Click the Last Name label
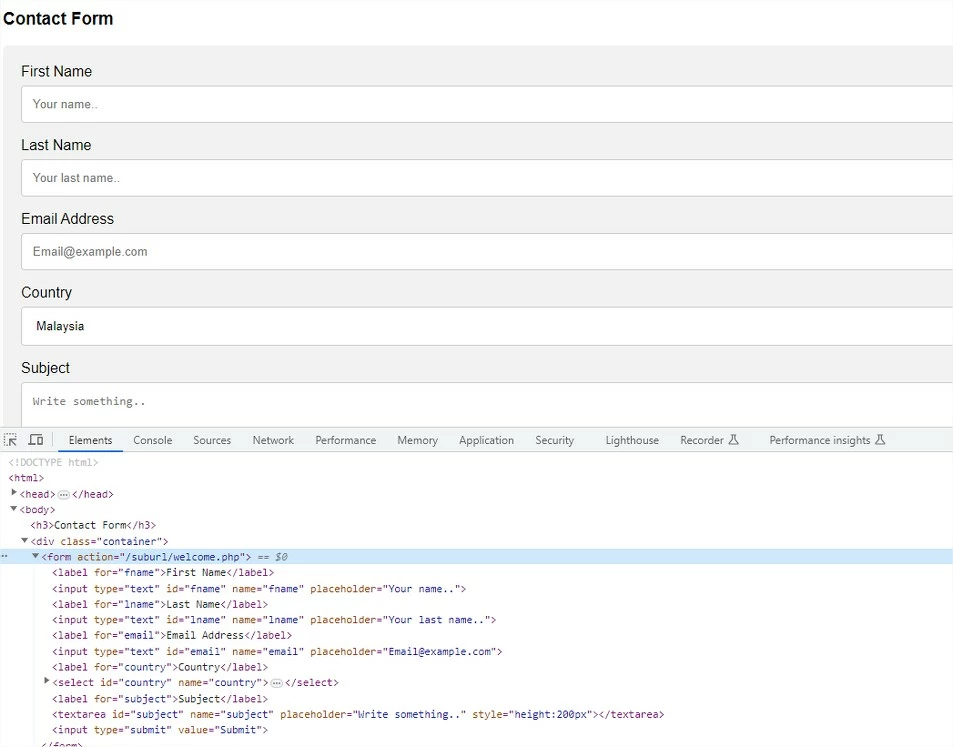 (56, 145)
